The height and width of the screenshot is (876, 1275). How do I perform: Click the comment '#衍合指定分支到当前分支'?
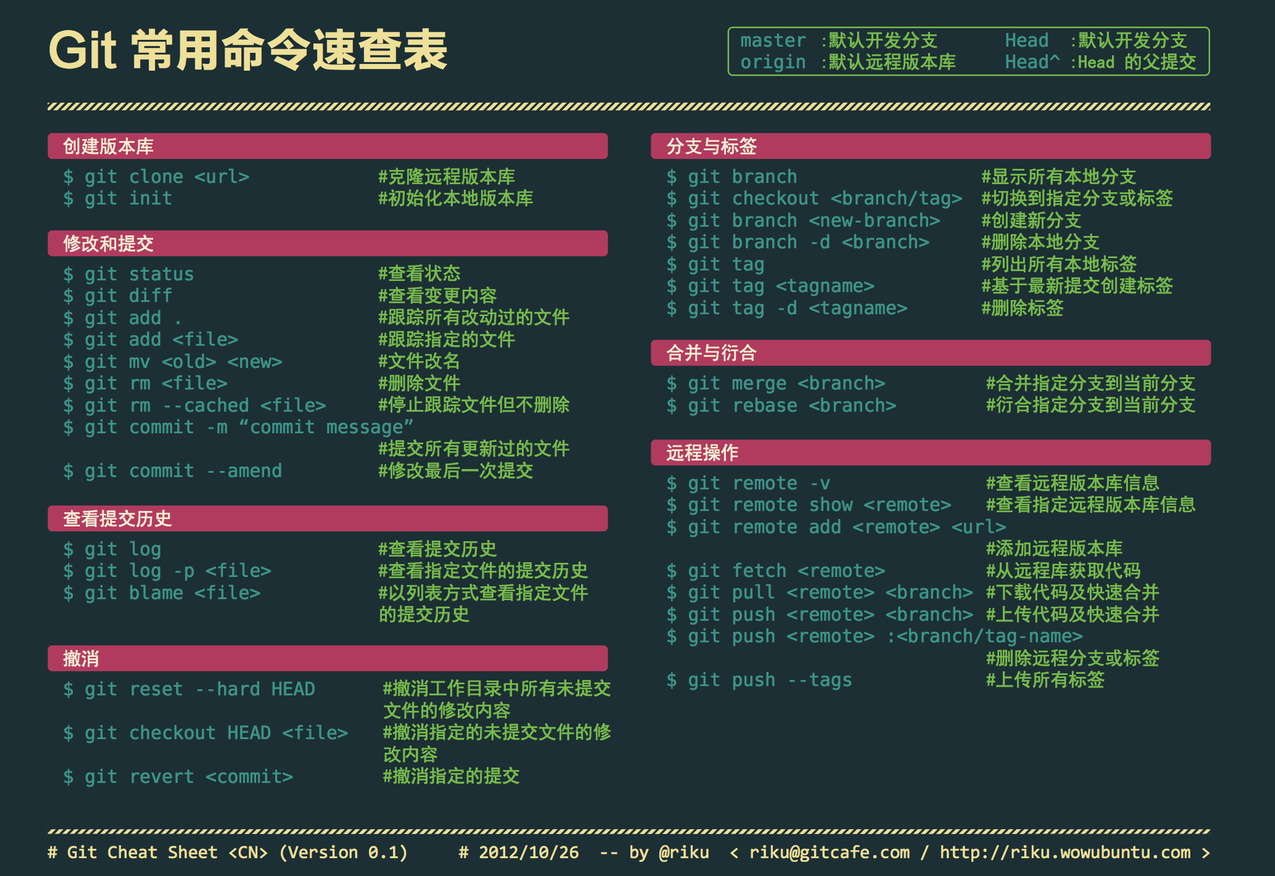[x=1091, y=406]
